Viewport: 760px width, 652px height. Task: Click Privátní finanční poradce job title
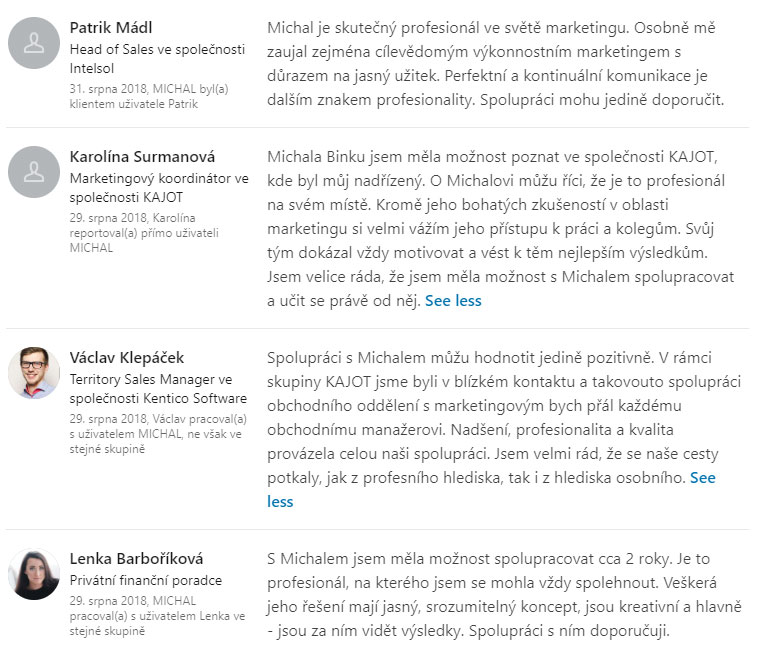click(146, 580)
